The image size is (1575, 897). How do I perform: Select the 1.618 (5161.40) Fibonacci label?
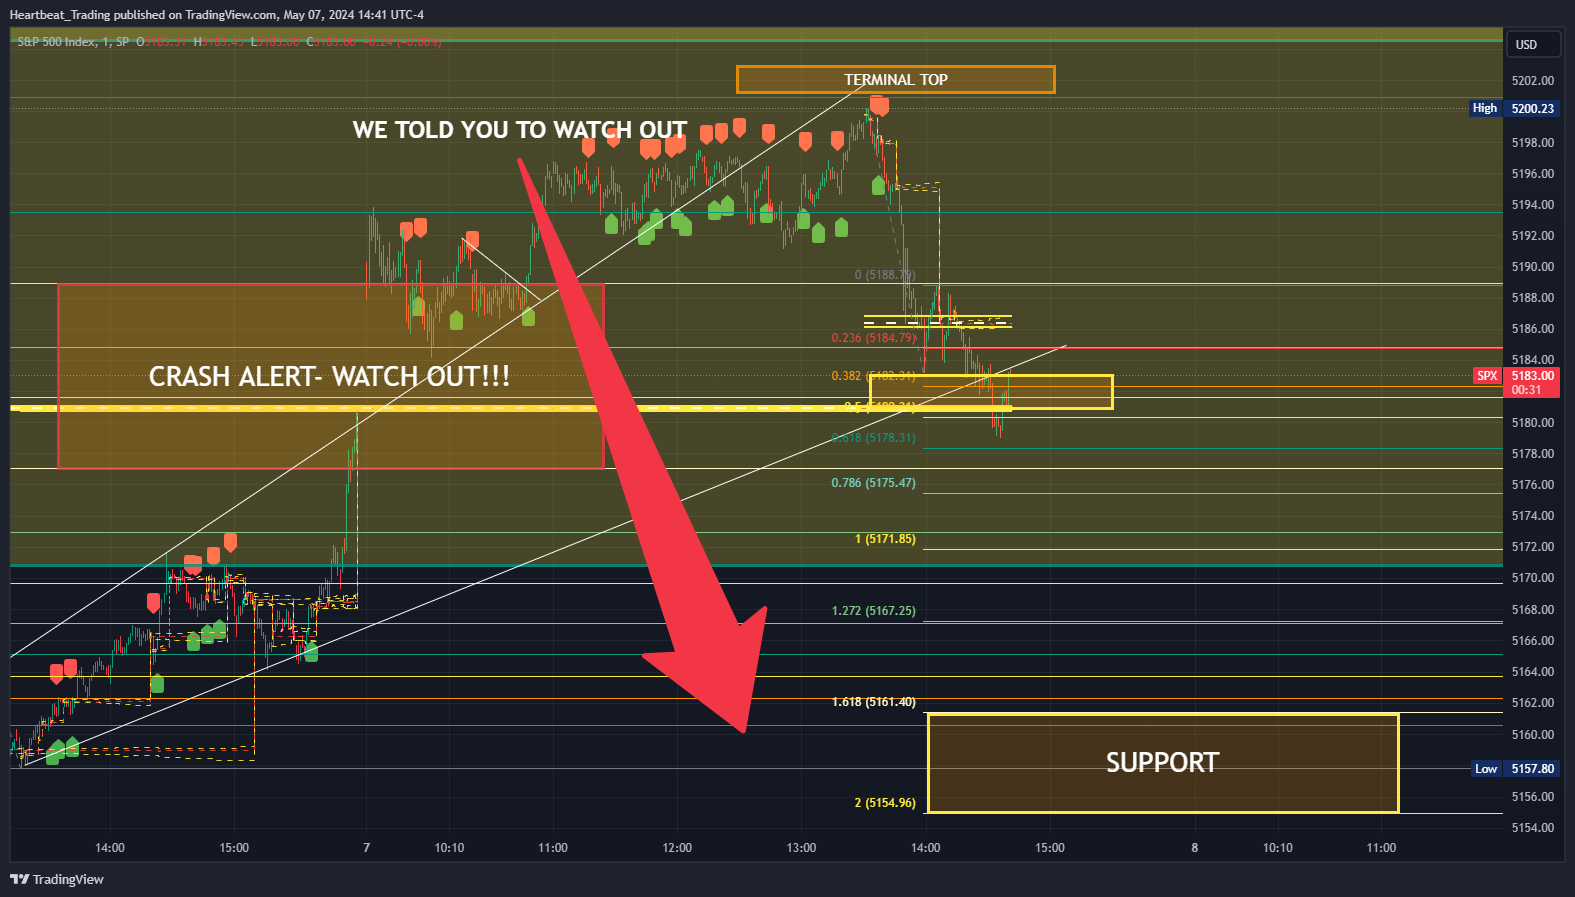(873, 702)
